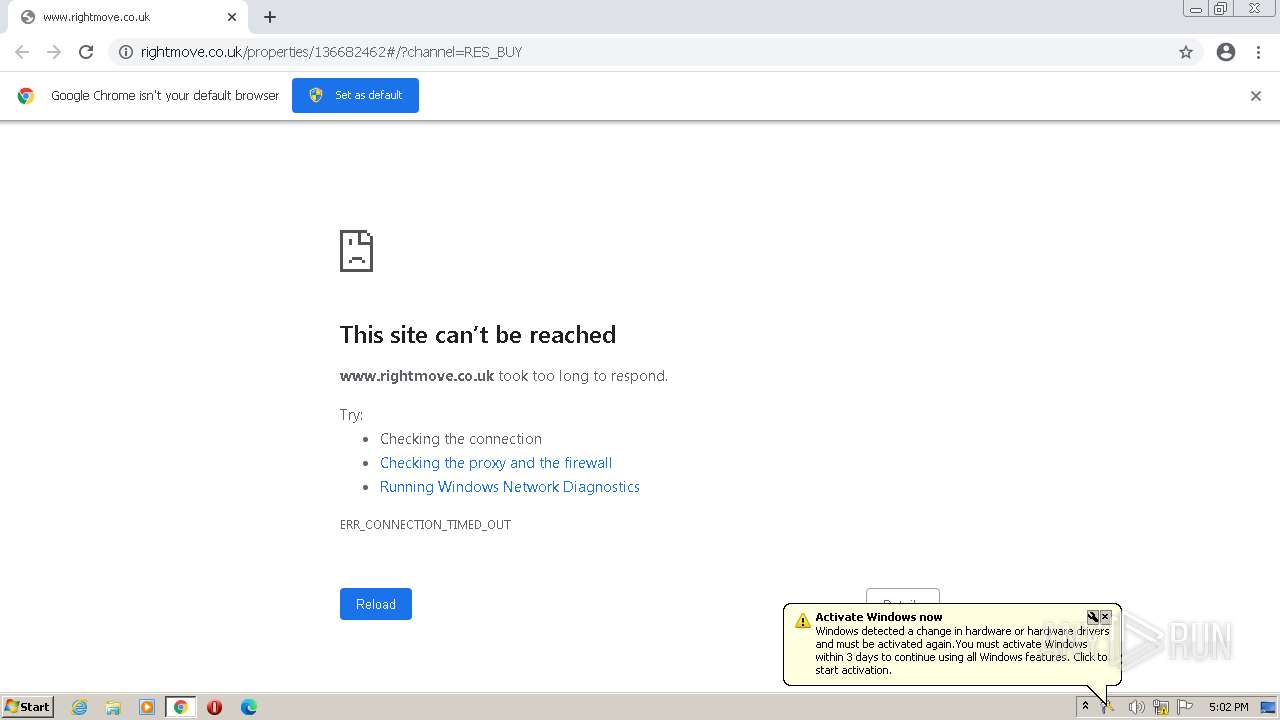Open Windows Explorer folder in taskbar
This screenshot has width=1280, height=720.
pos(113,707)
